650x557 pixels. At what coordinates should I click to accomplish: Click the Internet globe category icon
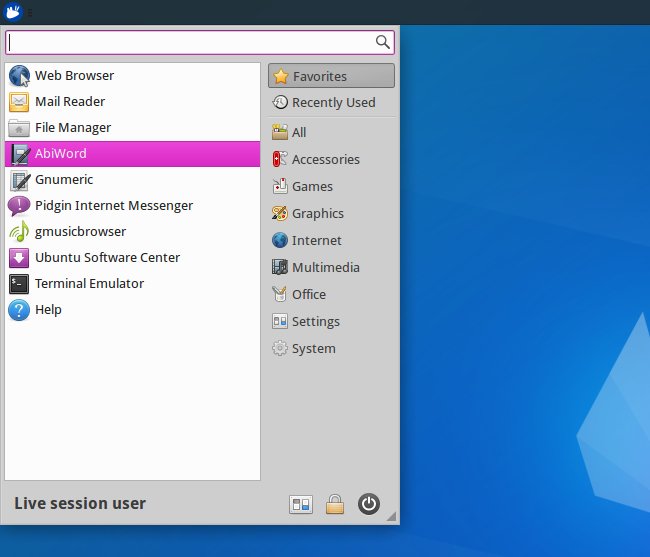280,240
